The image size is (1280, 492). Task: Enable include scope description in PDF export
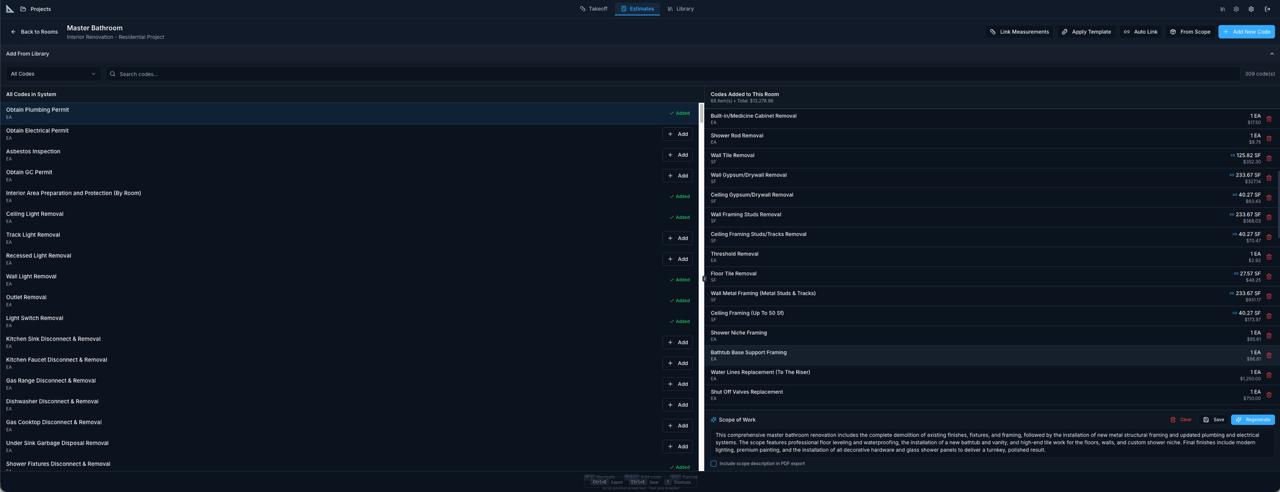click(714, 464)
